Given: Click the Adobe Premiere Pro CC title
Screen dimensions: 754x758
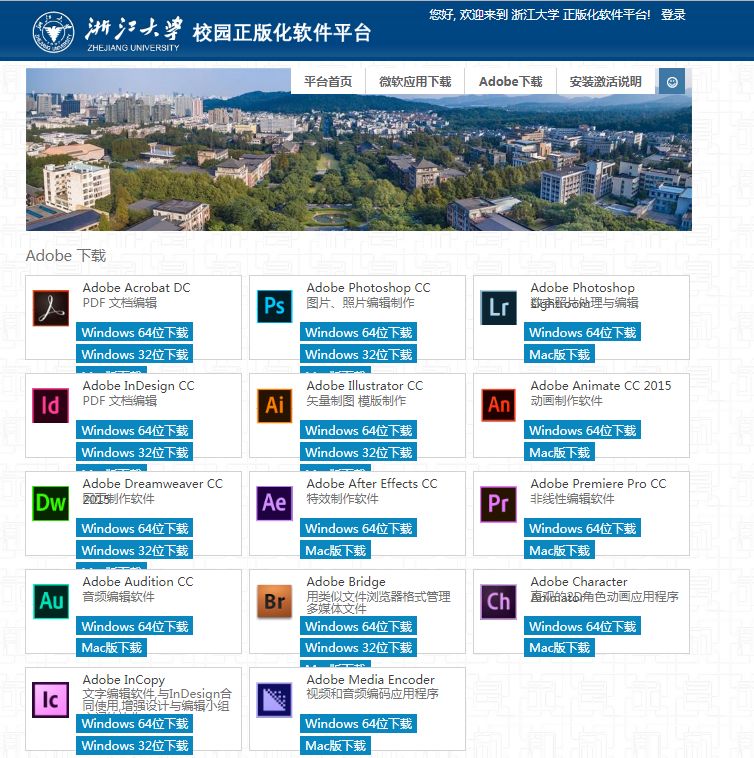Looking at the screenshot, I should (598, 483).
